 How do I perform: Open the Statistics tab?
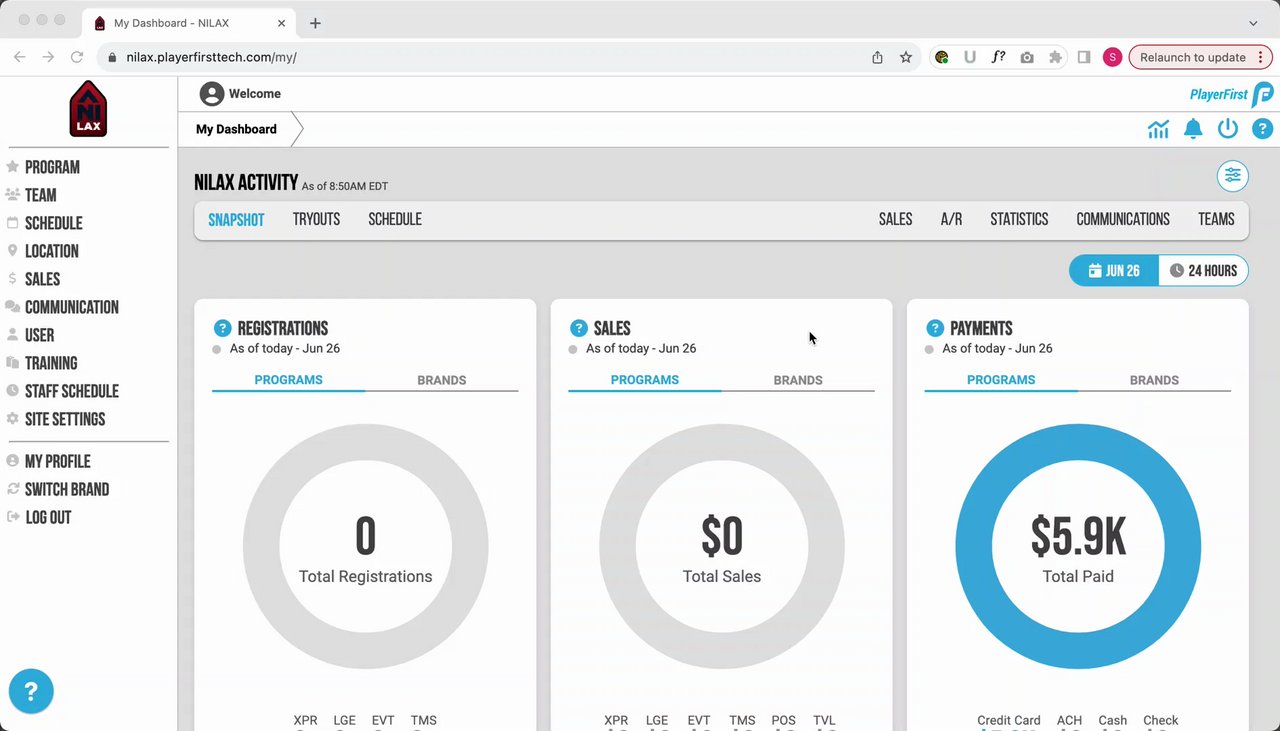pyautogui.click(x=1019, y=219)
